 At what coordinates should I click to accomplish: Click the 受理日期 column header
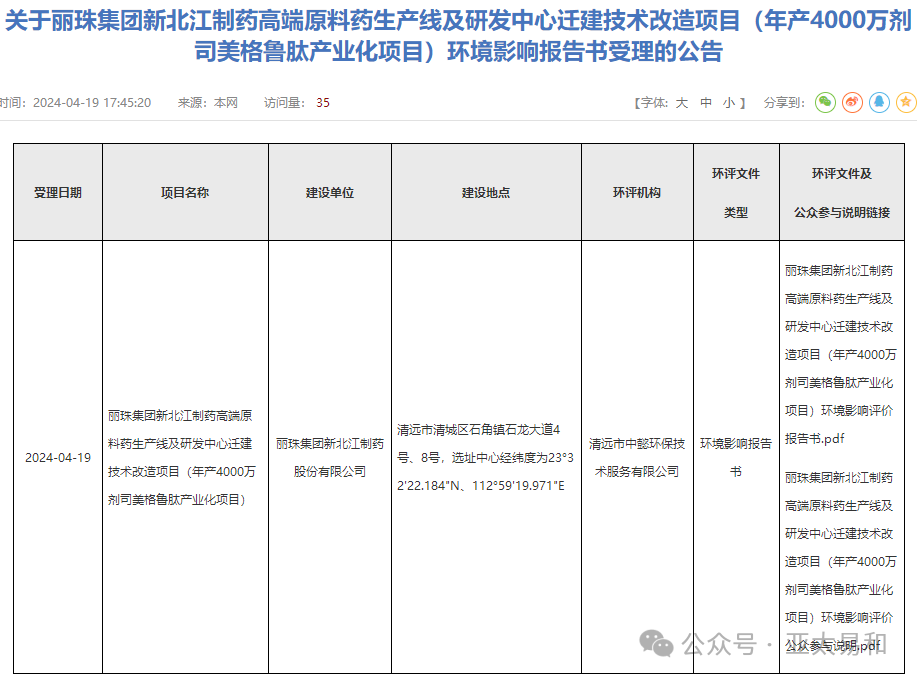tap(58, 192)
